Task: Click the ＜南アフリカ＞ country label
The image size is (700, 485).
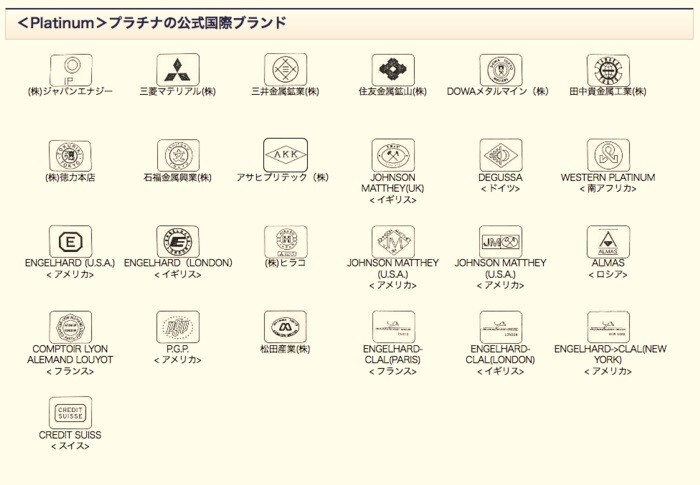Action: 608,188
